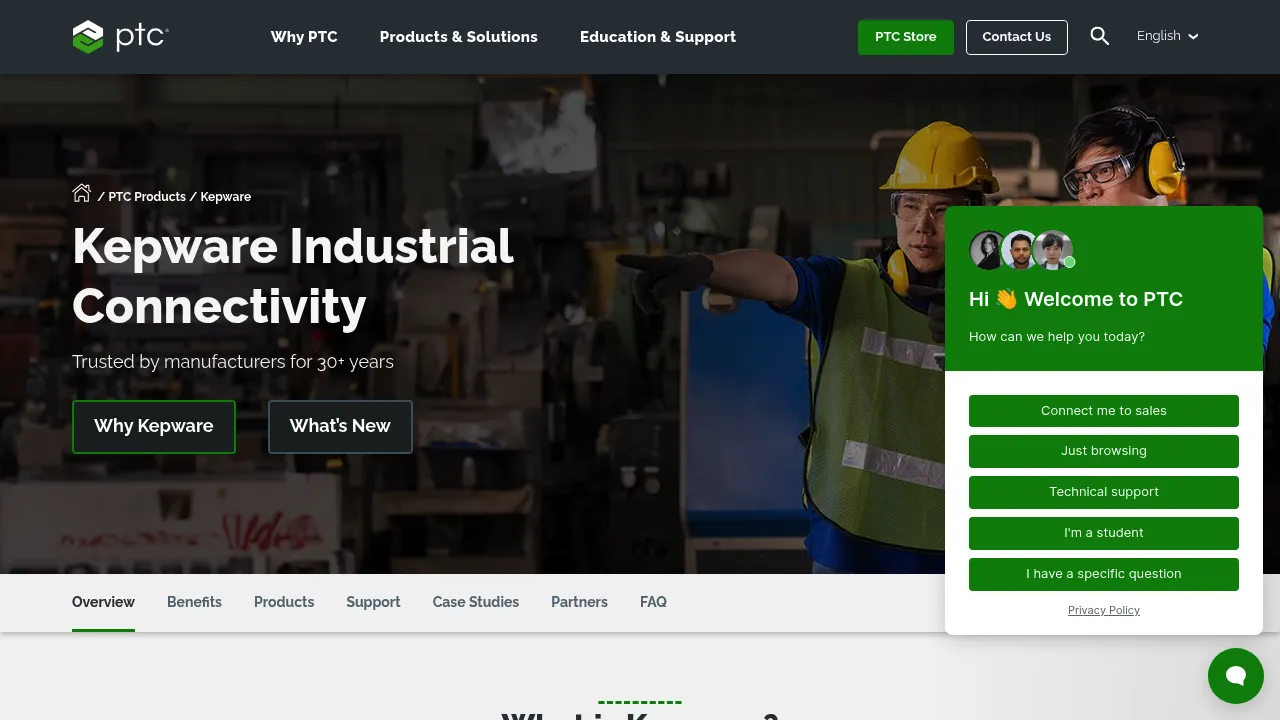
Task: Choose Connect me to sales
Action: [x=1104, y=411]
